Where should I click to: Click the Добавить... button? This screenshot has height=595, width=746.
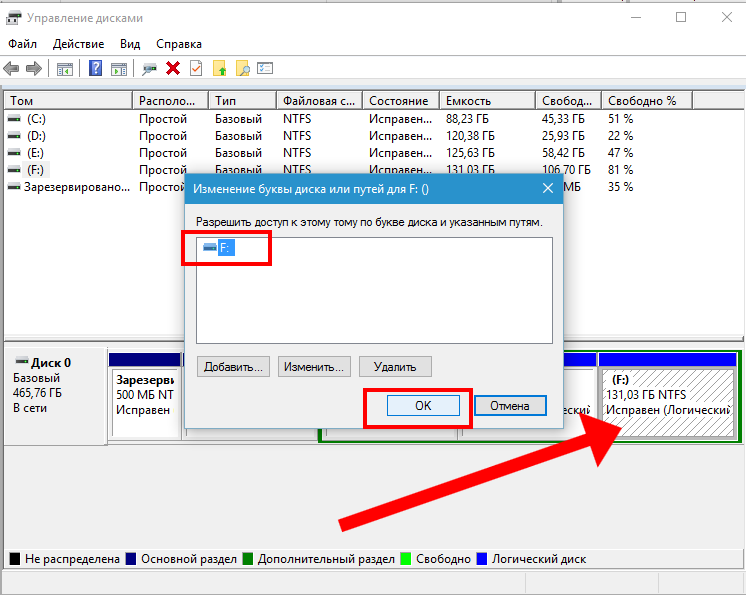(233, 367)
